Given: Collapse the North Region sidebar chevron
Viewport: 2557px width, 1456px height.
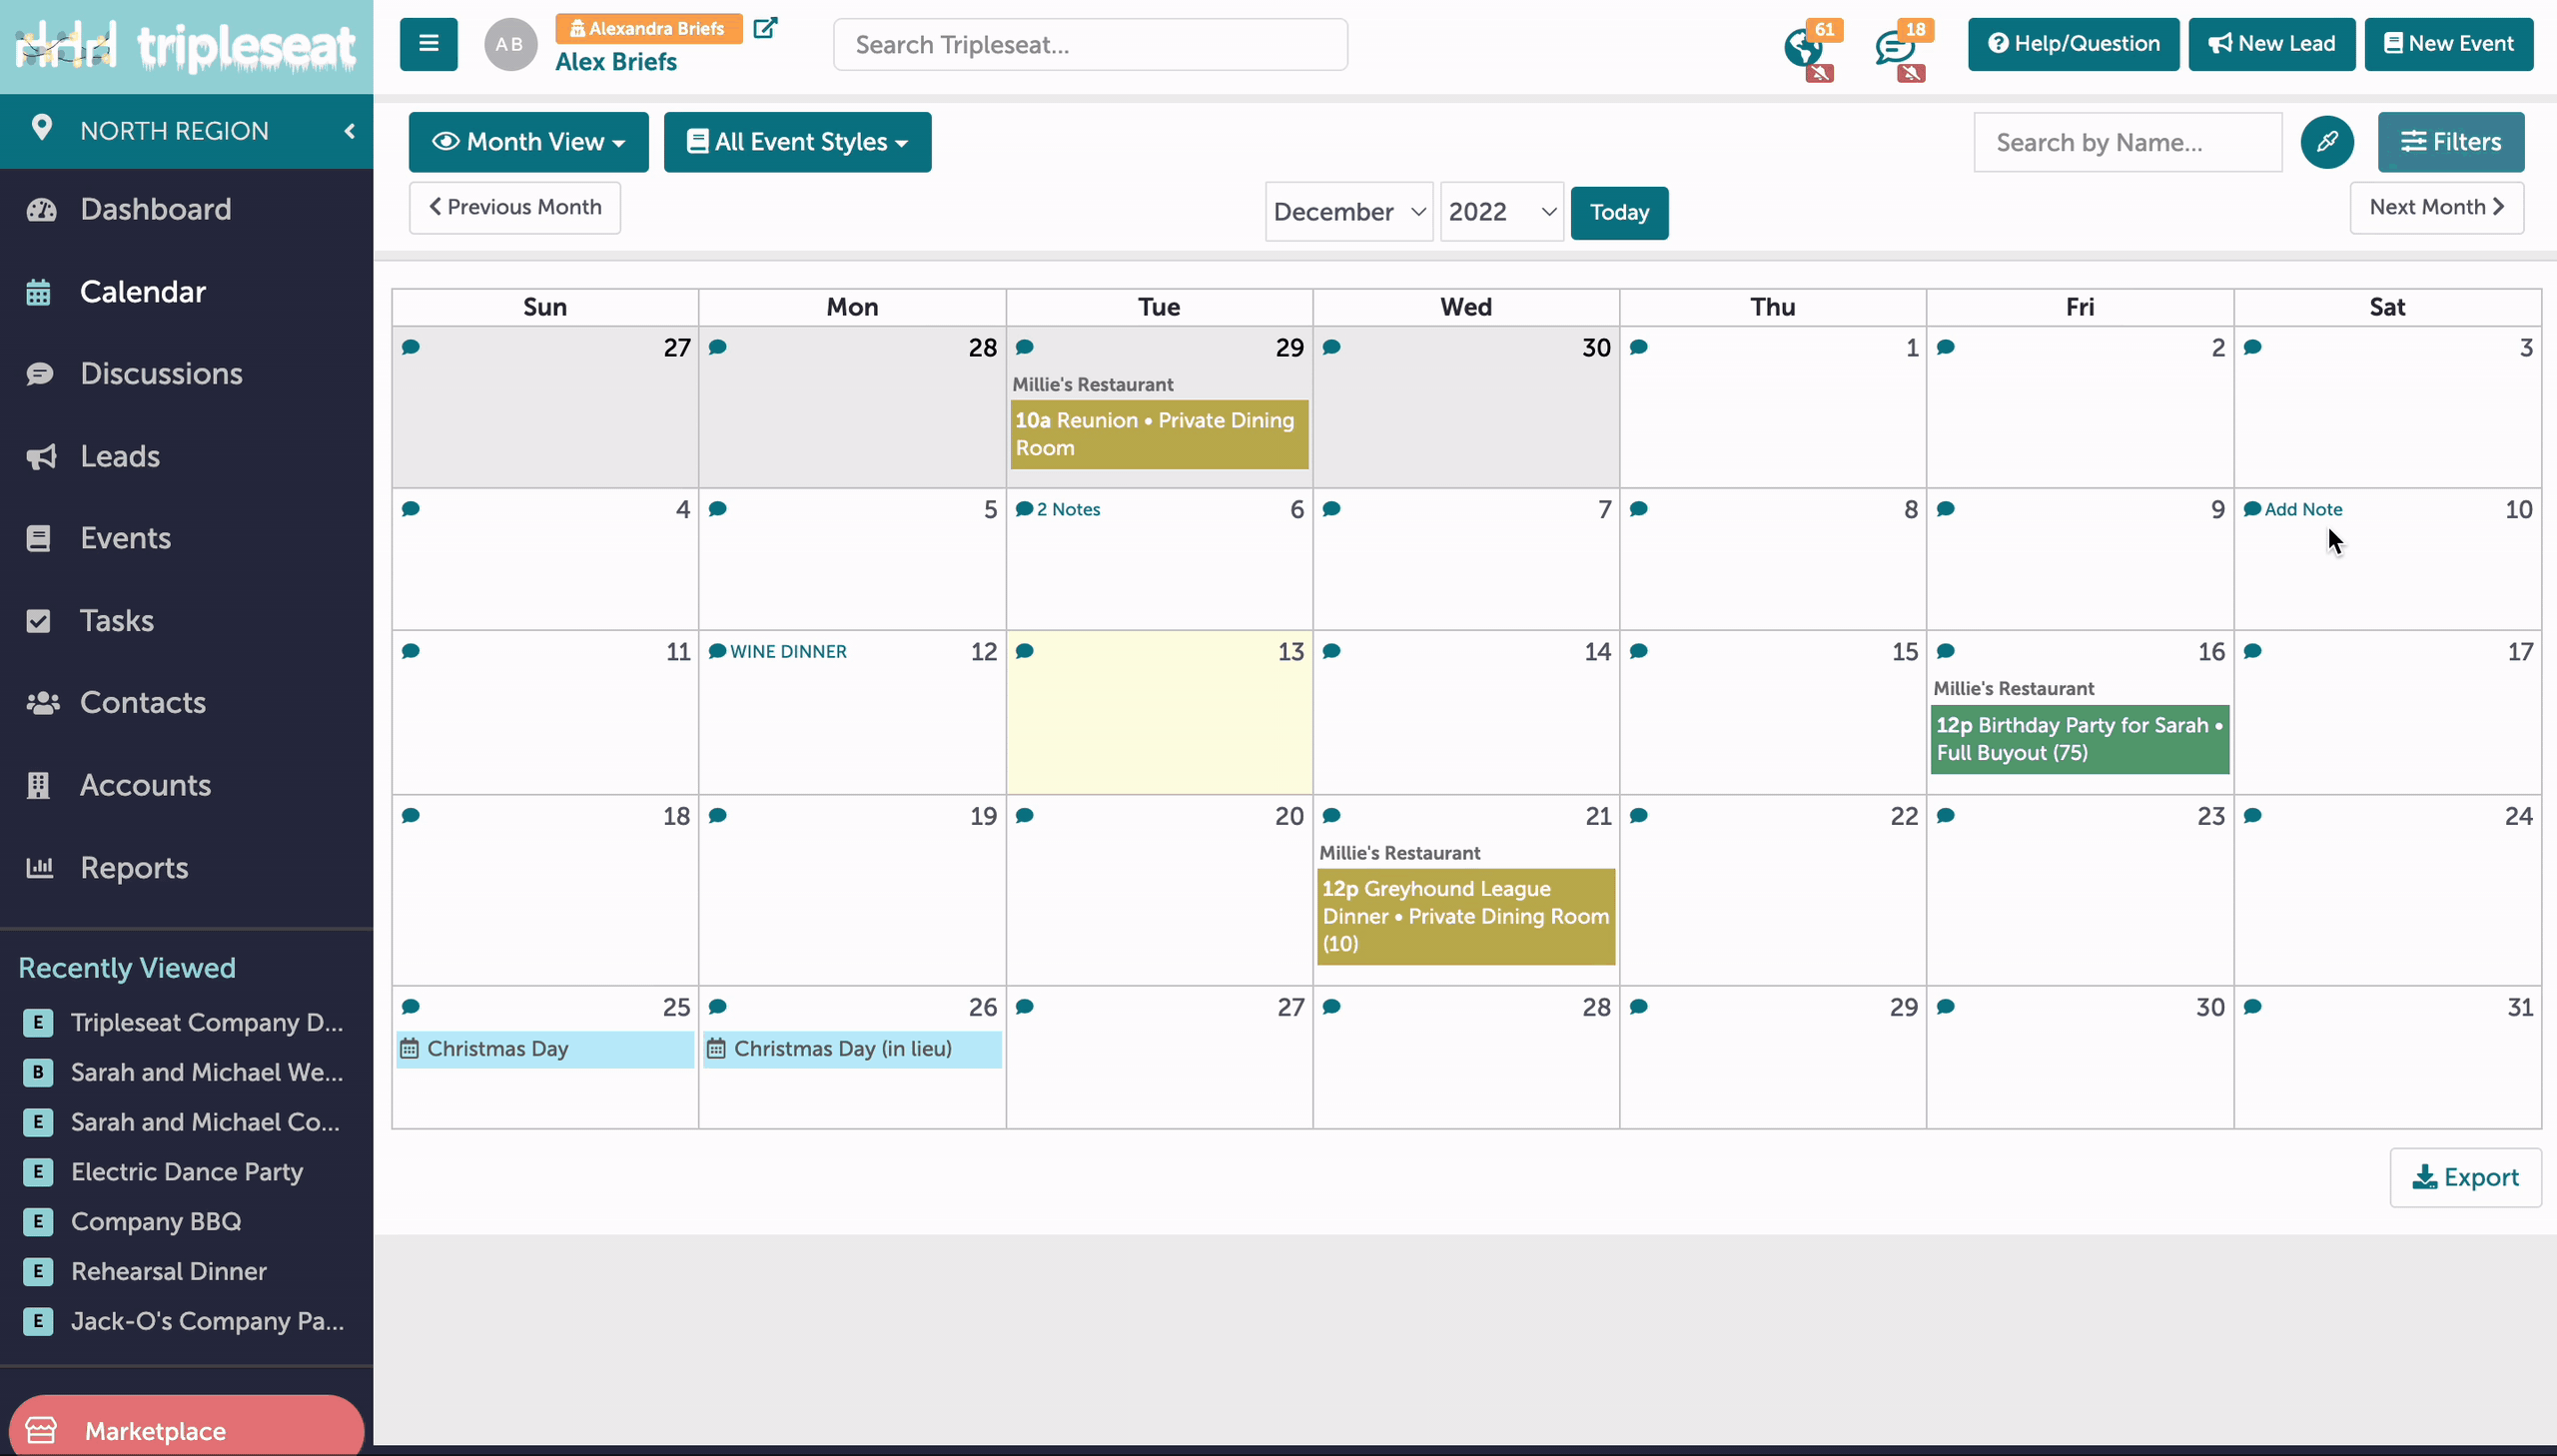Looking at the screenshot, I should click(x=349, y=131).
